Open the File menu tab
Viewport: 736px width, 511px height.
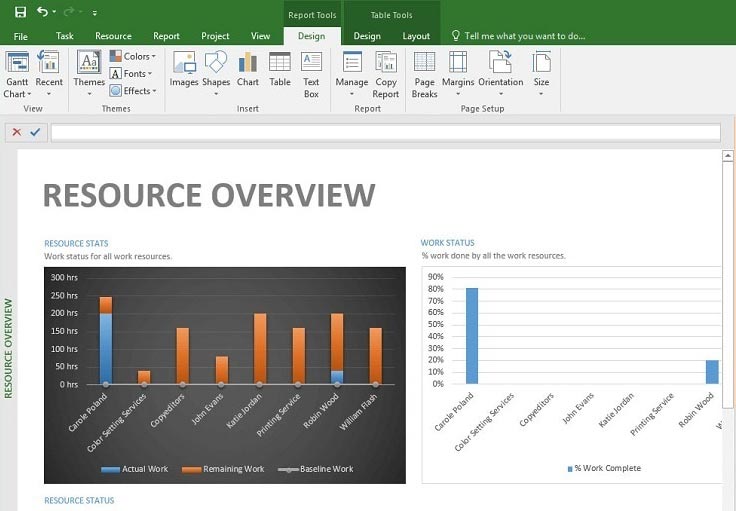pyautogui.click(x=21, y=36)
